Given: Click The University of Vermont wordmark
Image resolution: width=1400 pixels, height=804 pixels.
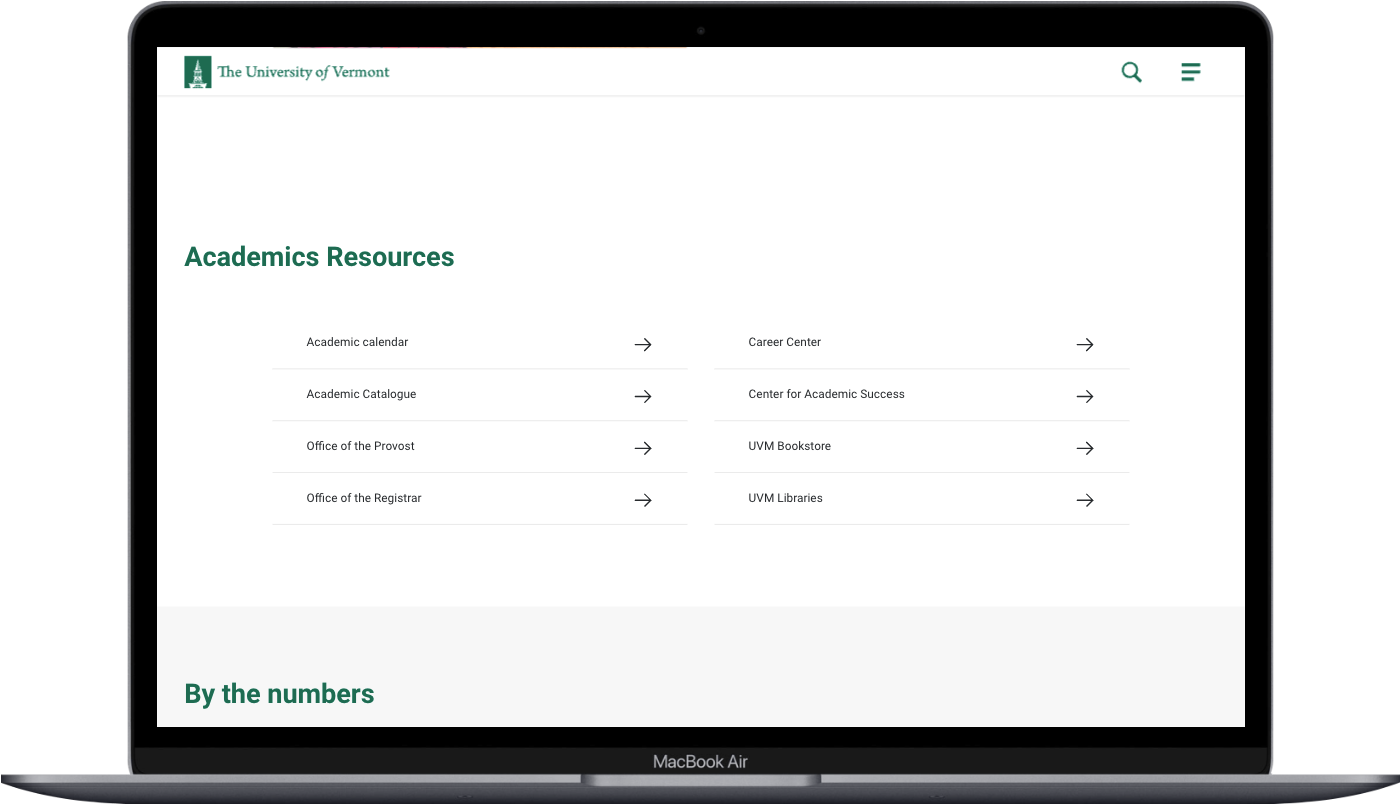Looking at the screenshot, I should point(304,72).
